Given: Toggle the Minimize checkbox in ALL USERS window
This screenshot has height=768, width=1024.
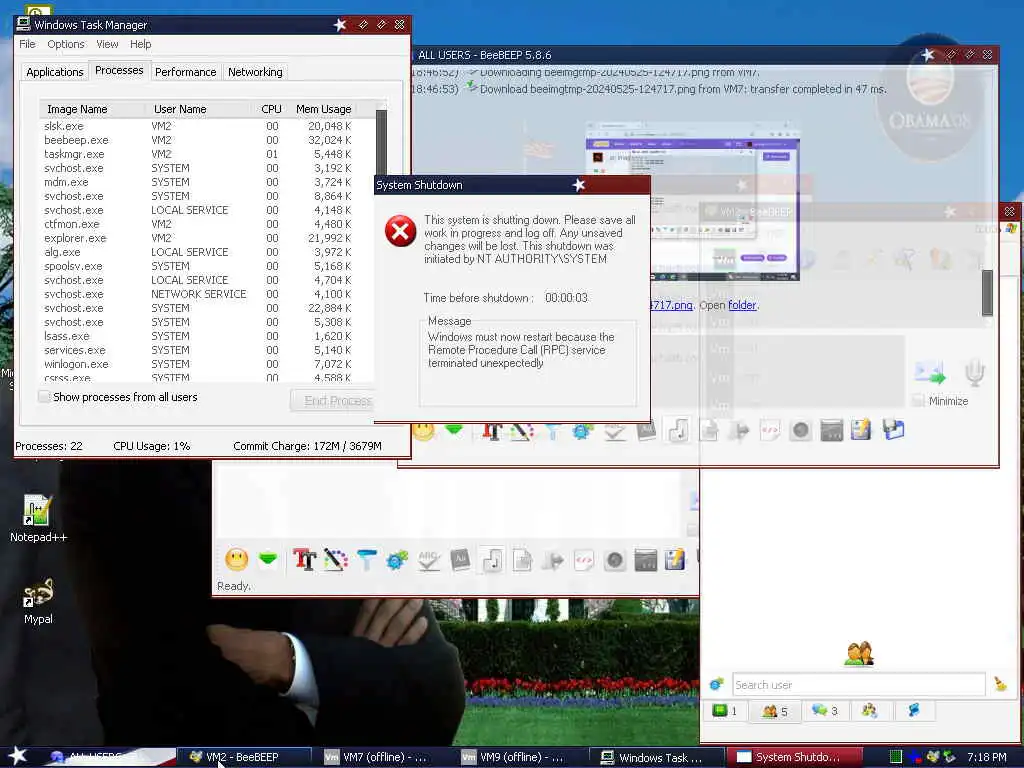Looking at the screenshot, I should coord(918,400).
